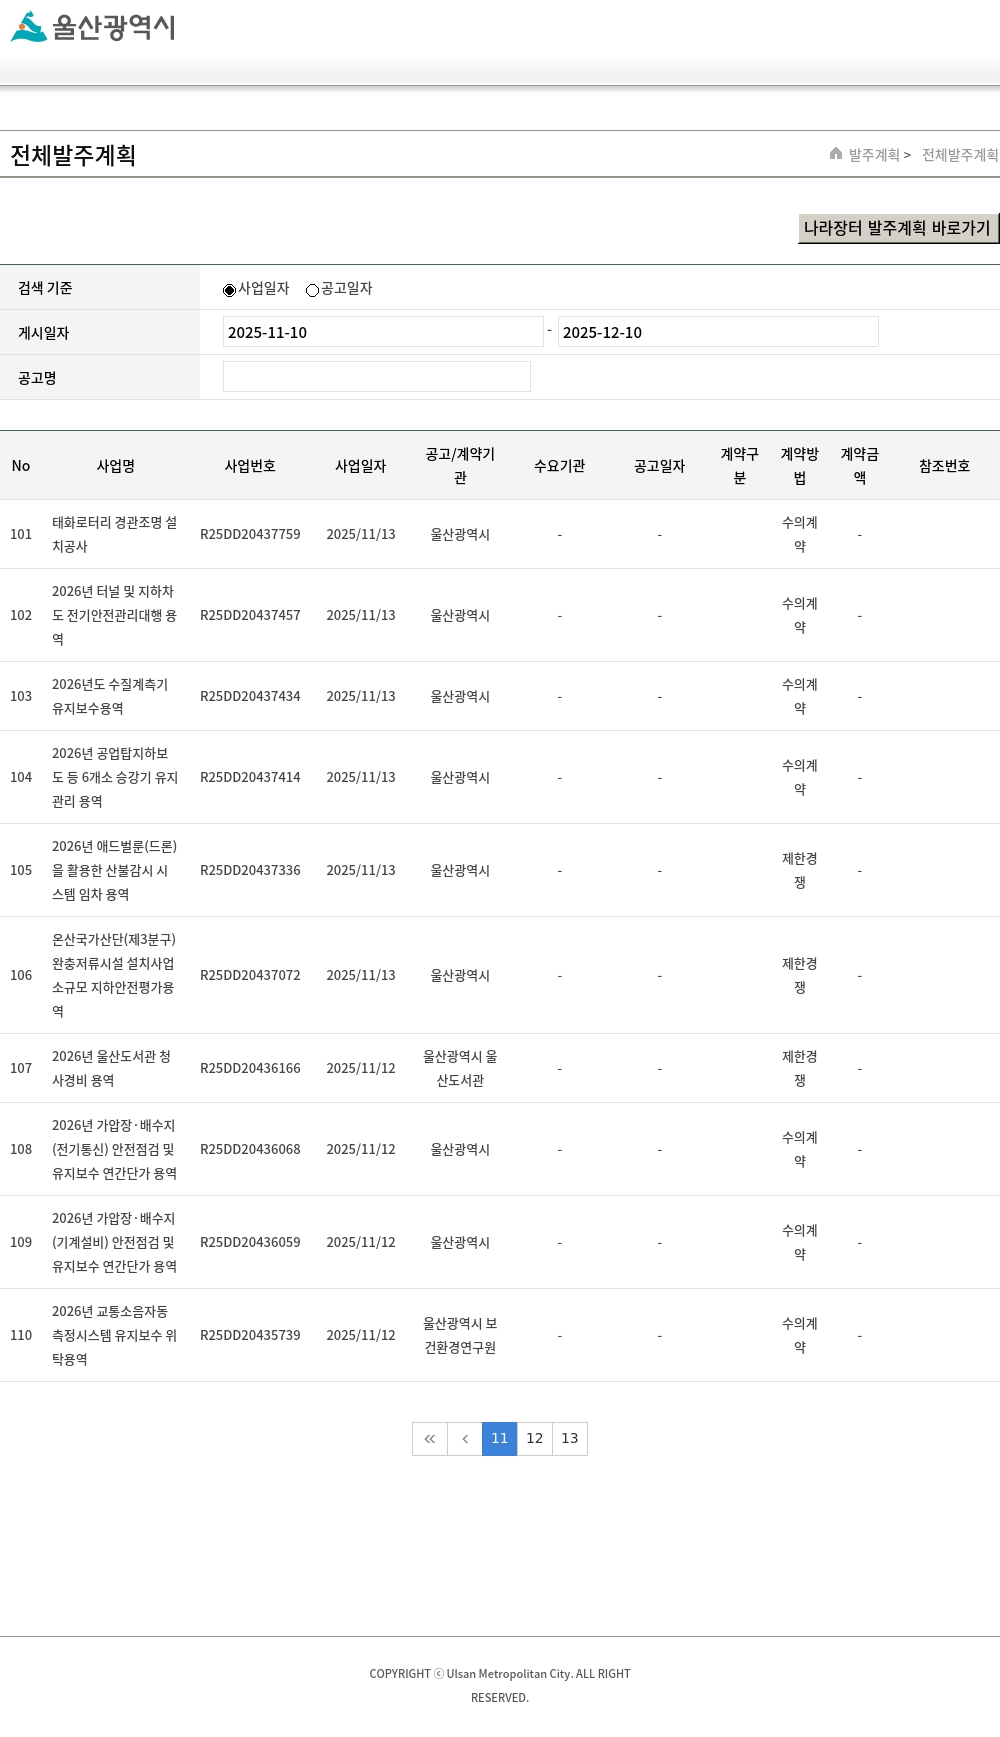Image resolution: width=1000 pixels, height=1737 pixels.
Task: Open project 2026년도 수질계측기 유지보수용역
Action: point(110,696)
